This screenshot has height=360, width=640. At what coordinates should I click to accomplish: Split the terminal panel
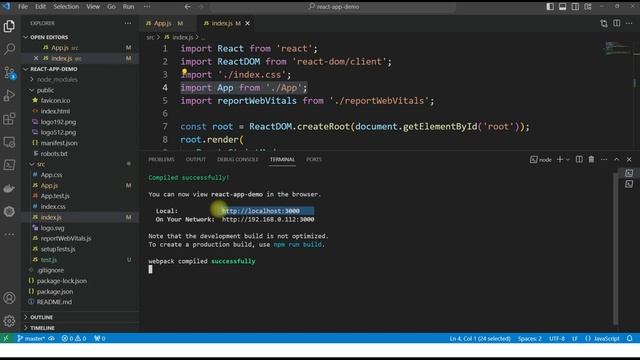(579, 160)
